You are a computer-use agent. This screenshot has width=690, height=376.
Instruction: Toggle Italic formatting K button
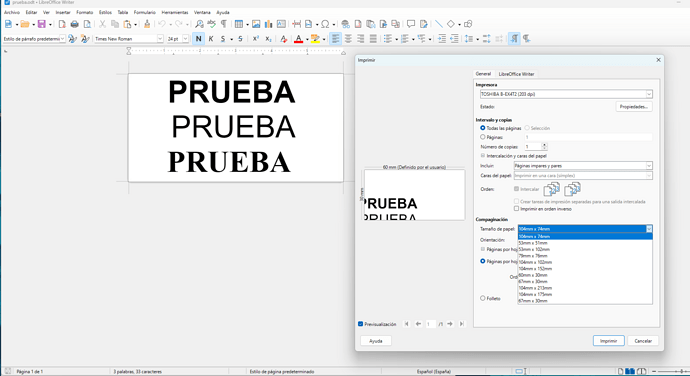click(x=211, y=39)
